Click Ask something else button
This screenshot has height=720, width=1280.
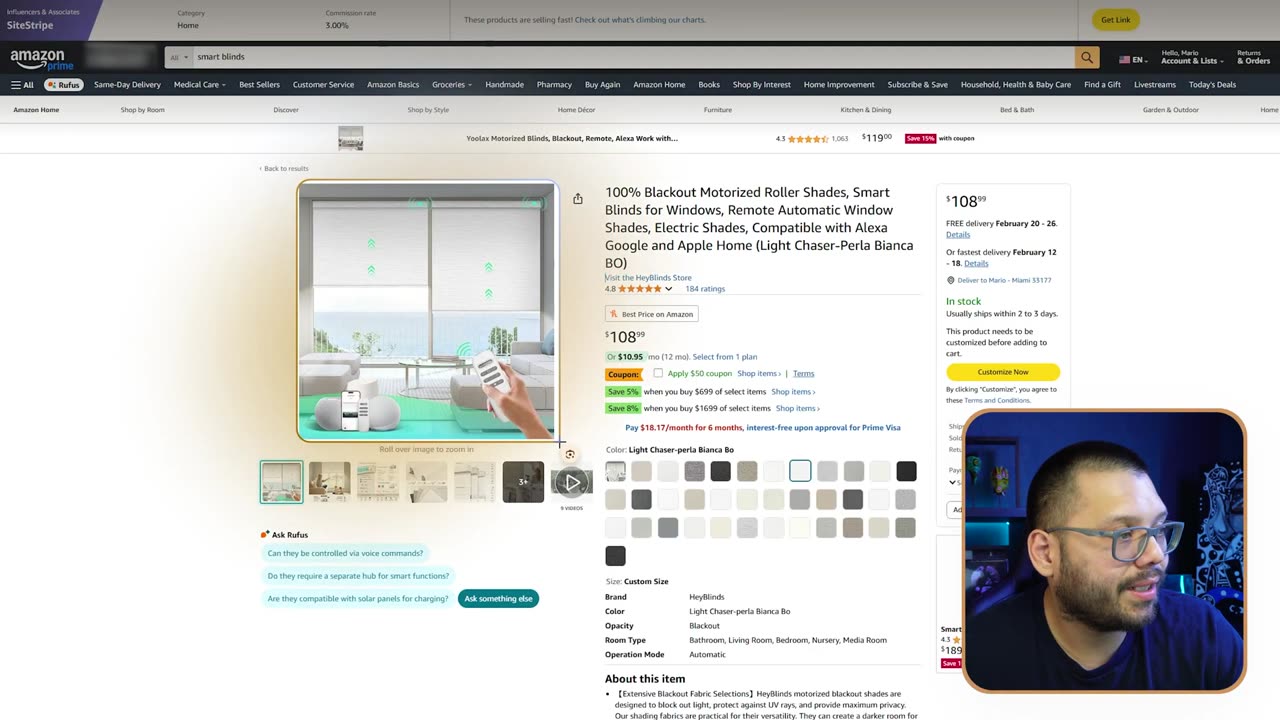[x=498, y=599]
